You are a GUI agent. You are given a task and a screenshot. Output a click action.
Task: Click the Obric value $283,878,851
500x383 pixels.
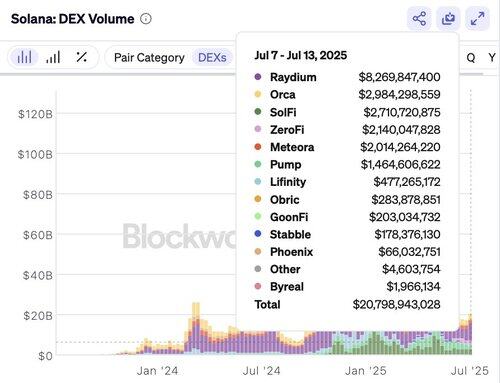406,200
